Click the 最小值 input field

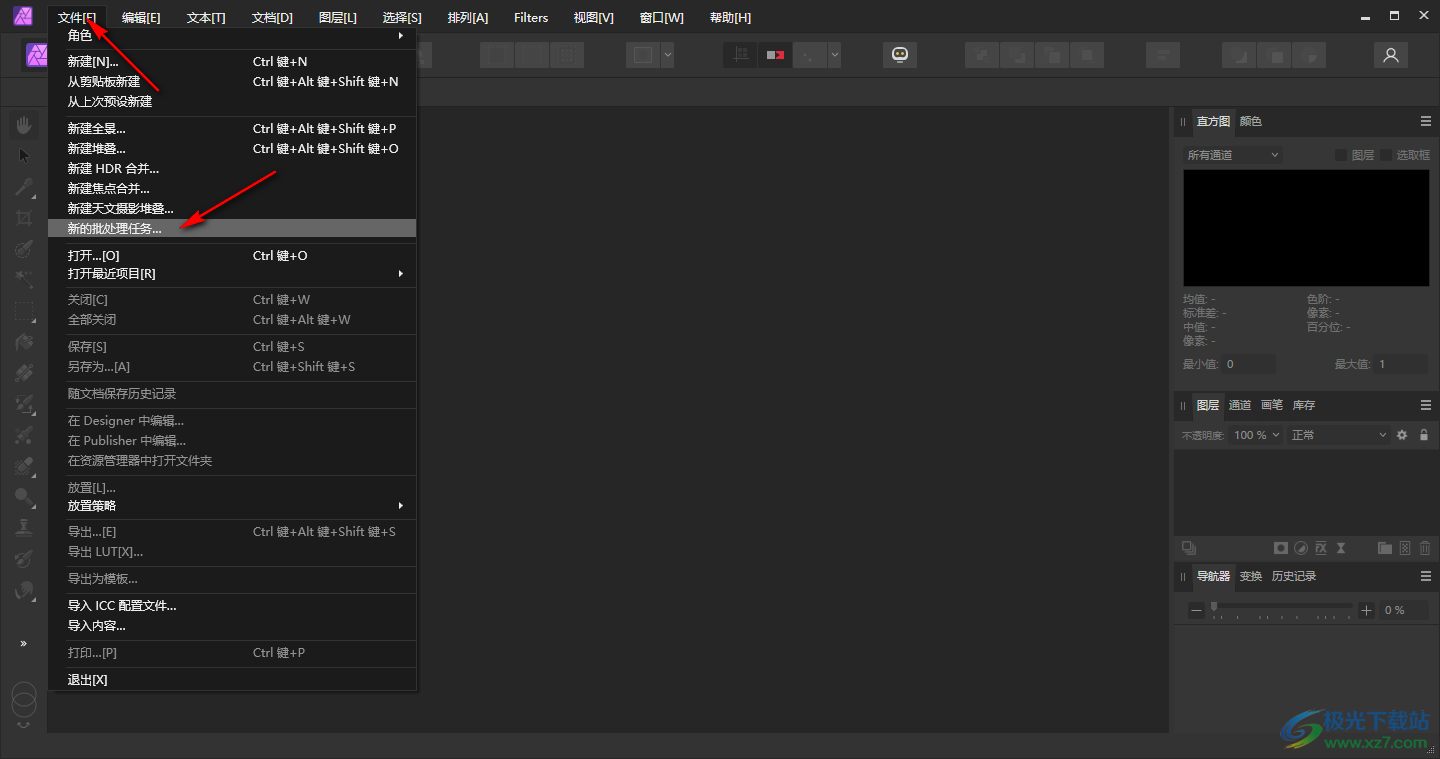click(1248, 364)
